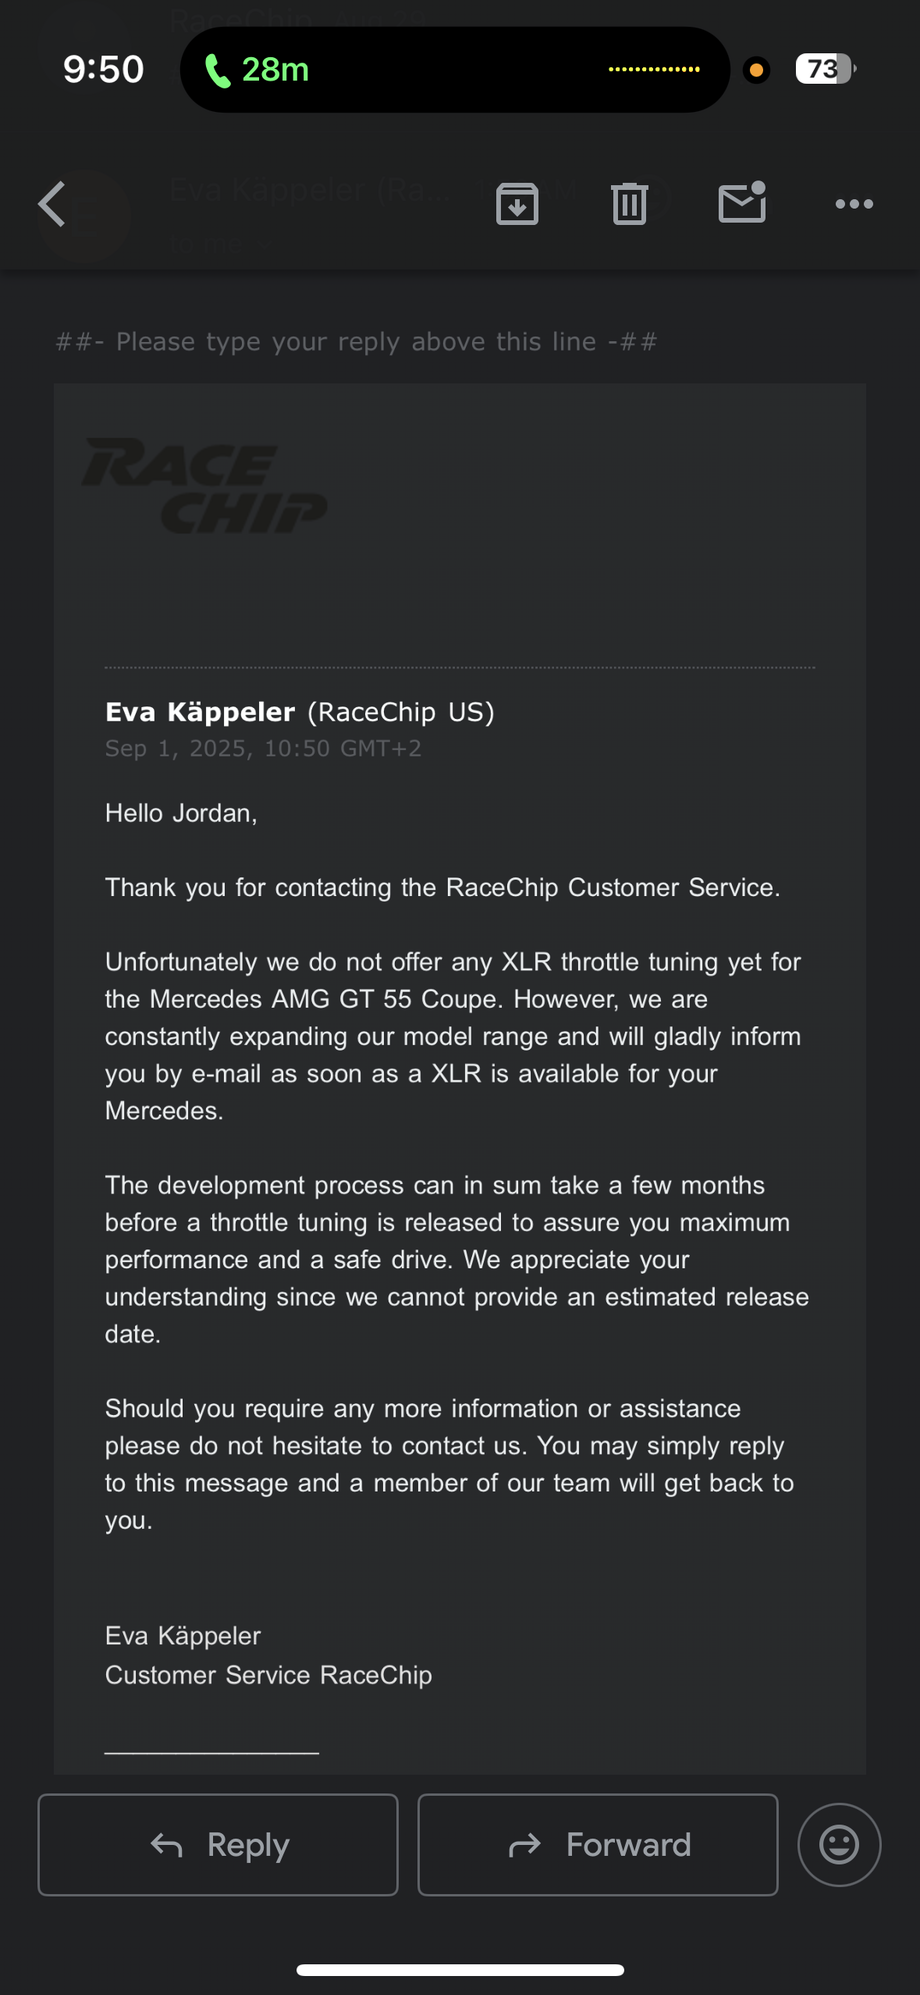
Task: Archive this email with the archive icon
Action: coord(517,204)
